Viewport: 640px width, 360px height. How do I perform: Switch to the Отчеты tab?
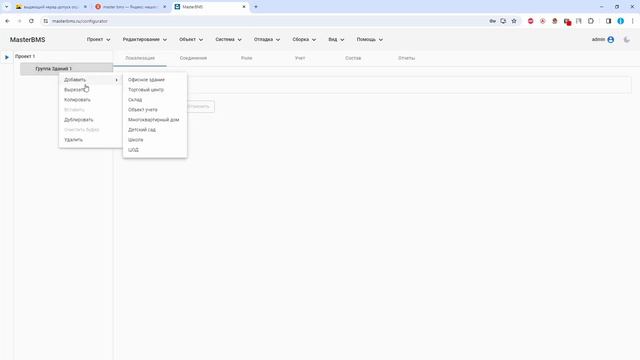407,58
